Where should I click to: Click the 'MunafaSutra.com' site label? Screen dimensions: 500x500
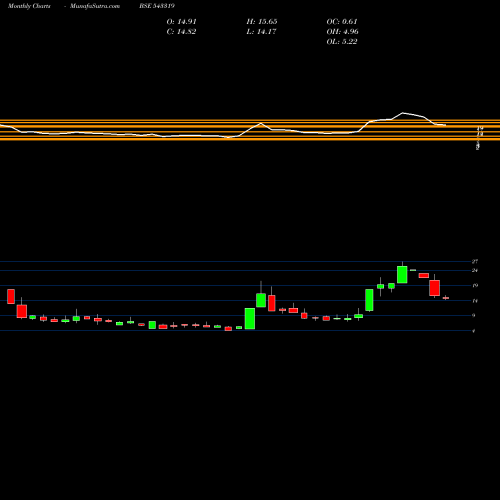(x=95, y=6)
